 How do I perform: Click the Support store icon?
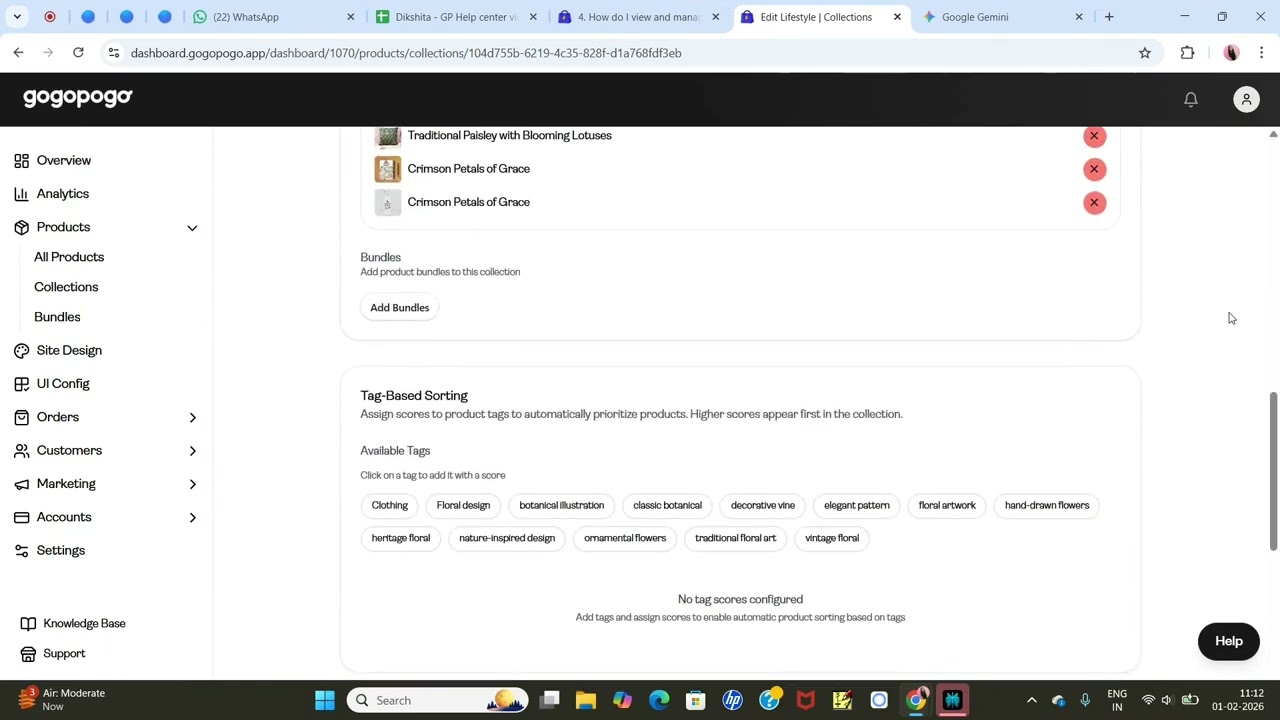(28, 653)
